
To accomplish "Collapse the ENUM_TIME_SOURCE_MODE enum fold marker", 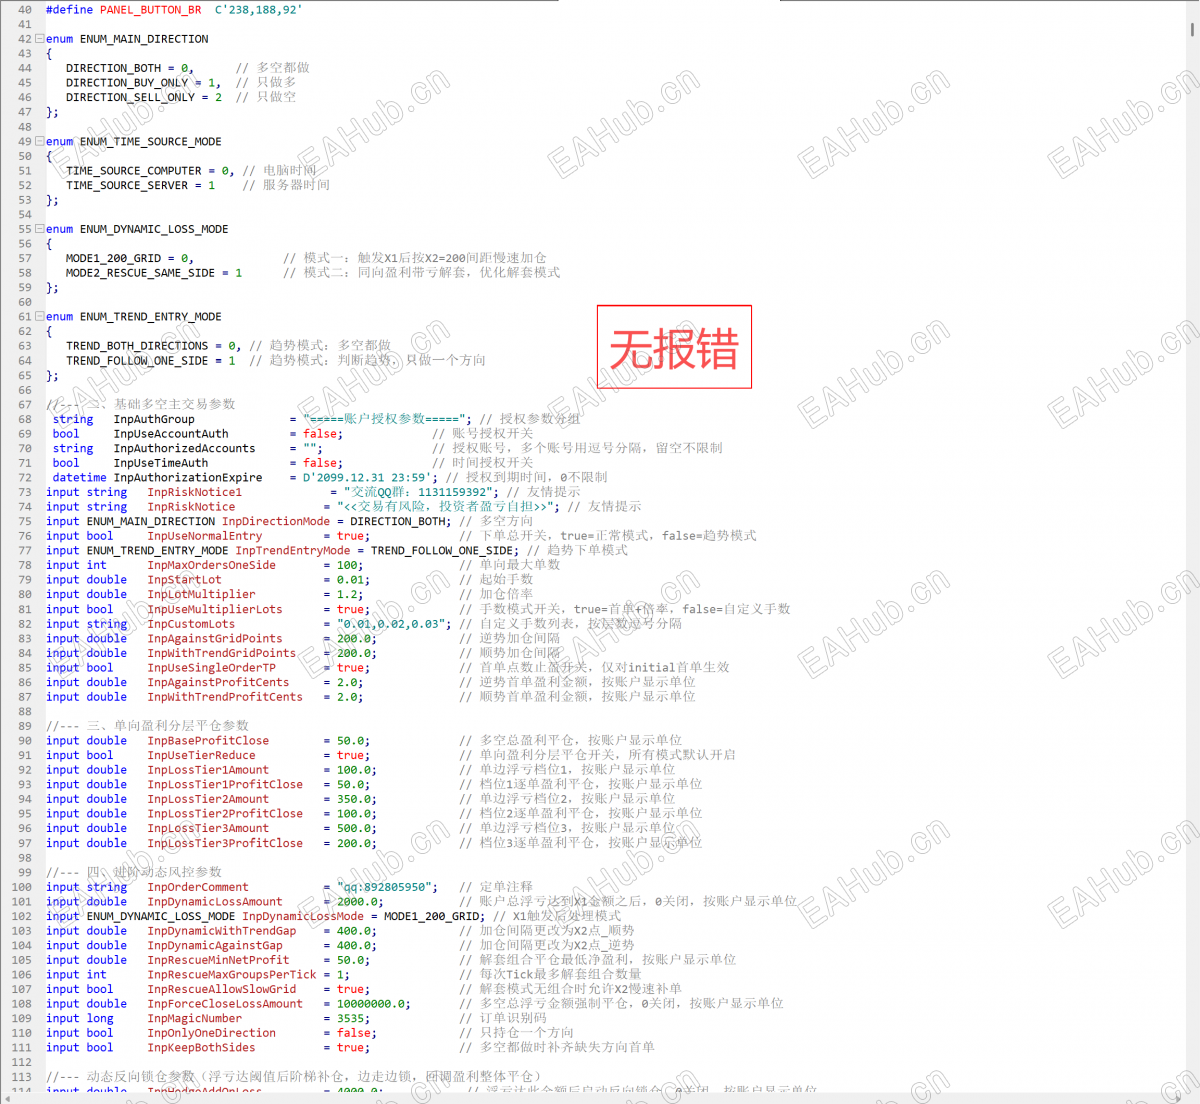I will point(40,141).
